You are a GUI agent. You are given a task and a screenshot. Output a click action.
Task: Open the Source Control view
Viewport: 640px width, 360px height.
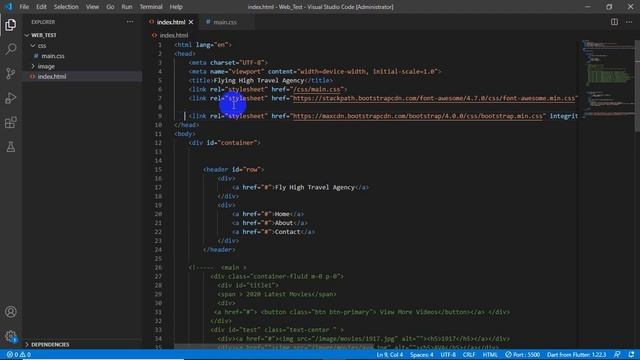click(x=11, y=73)
